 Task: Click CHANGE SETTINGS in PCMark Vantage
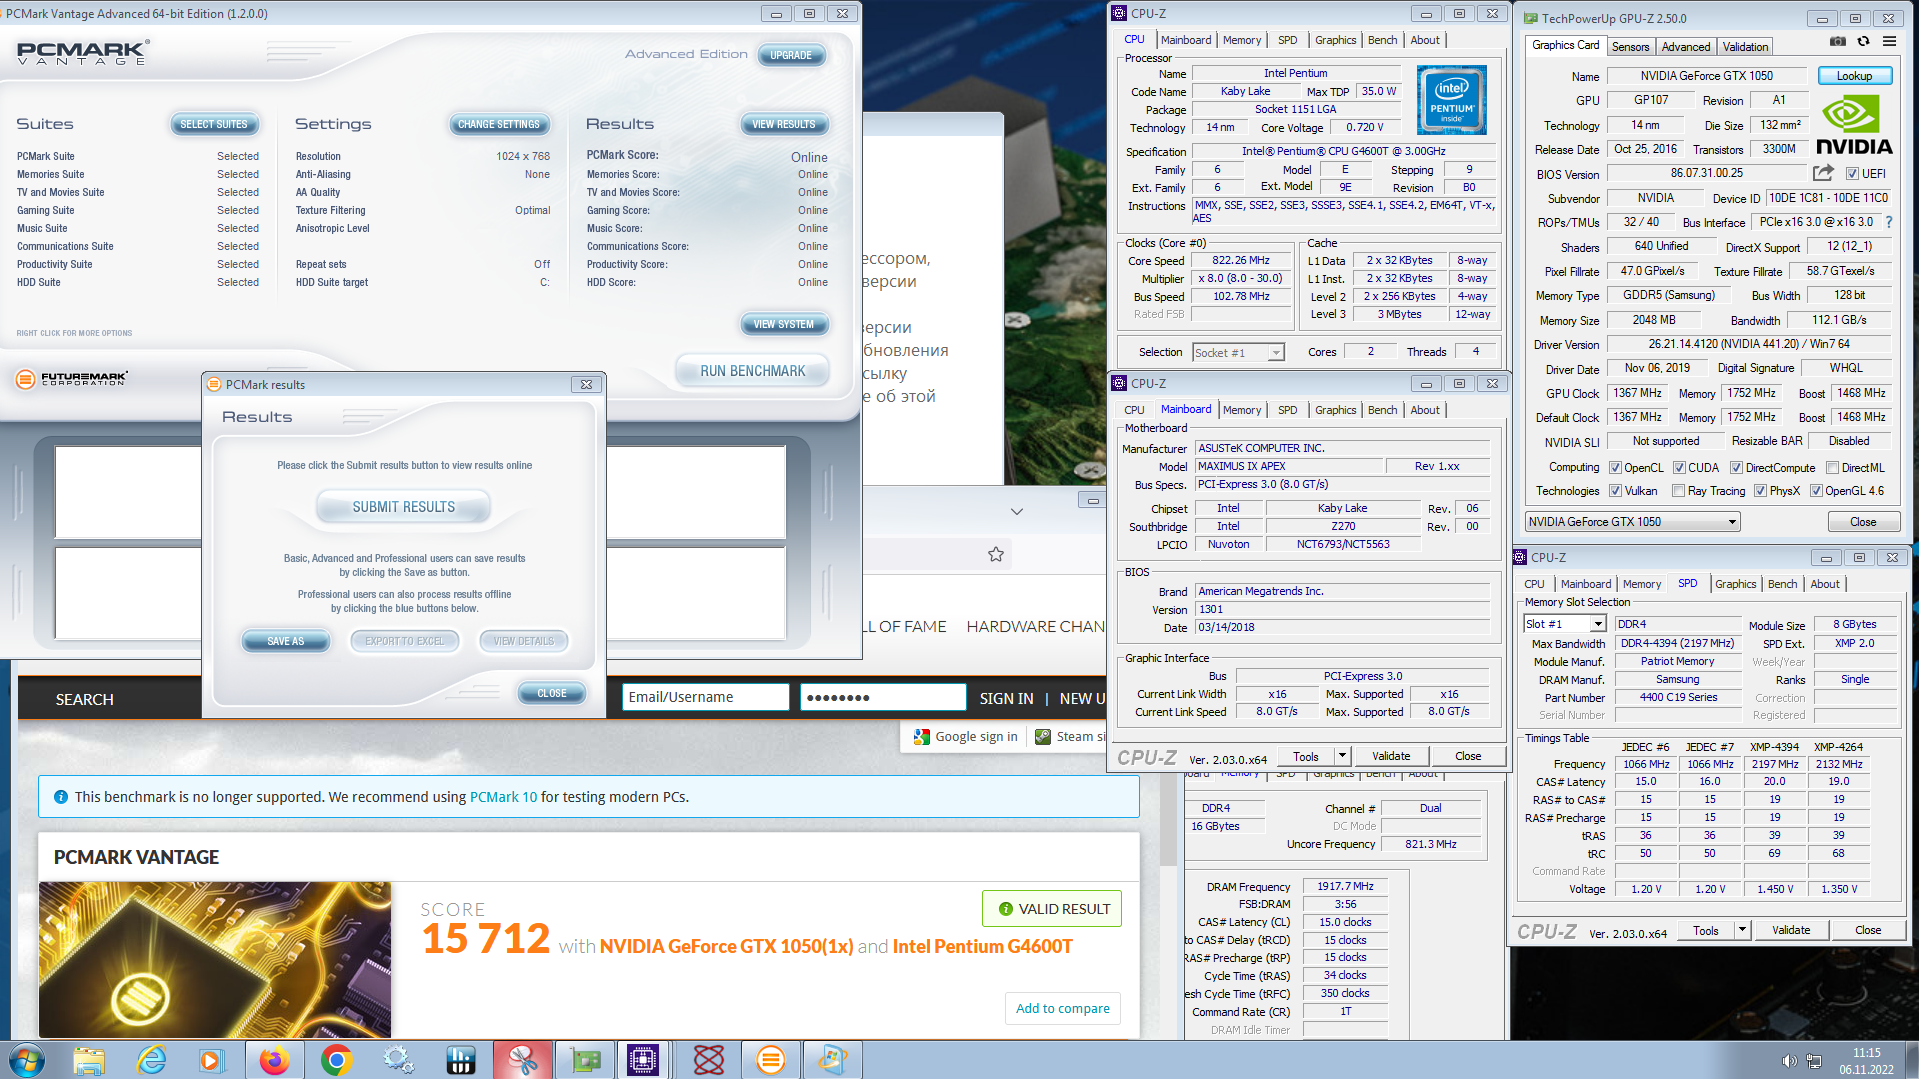pos(499,124)
